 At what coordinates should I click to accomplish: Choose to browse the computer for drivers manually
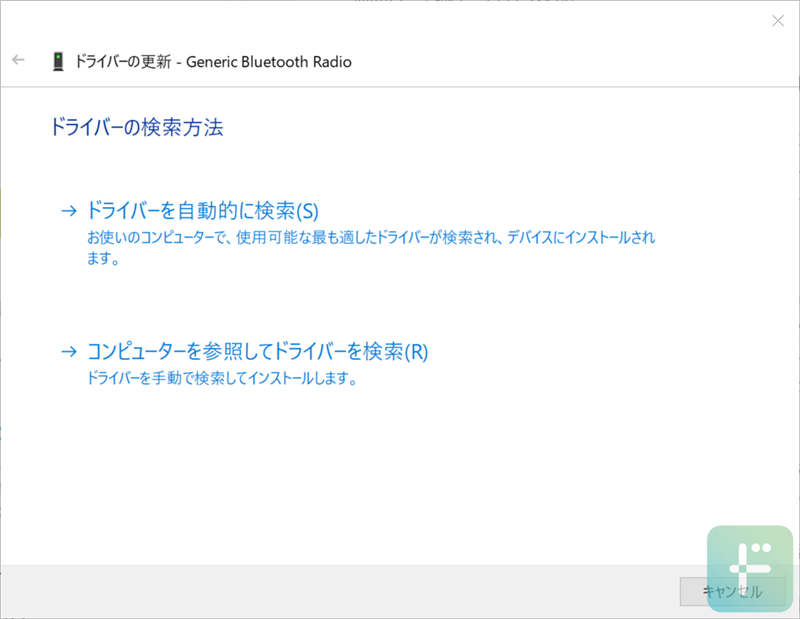coord(257,351)
